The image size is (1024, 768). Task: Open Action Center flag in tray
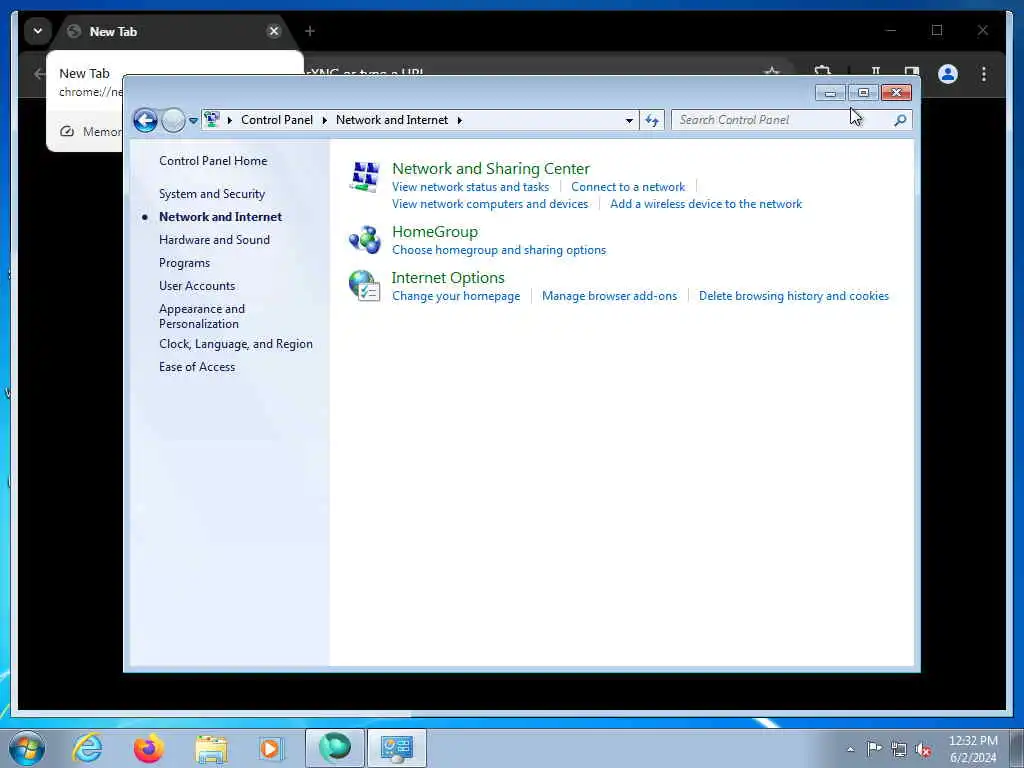874,748
